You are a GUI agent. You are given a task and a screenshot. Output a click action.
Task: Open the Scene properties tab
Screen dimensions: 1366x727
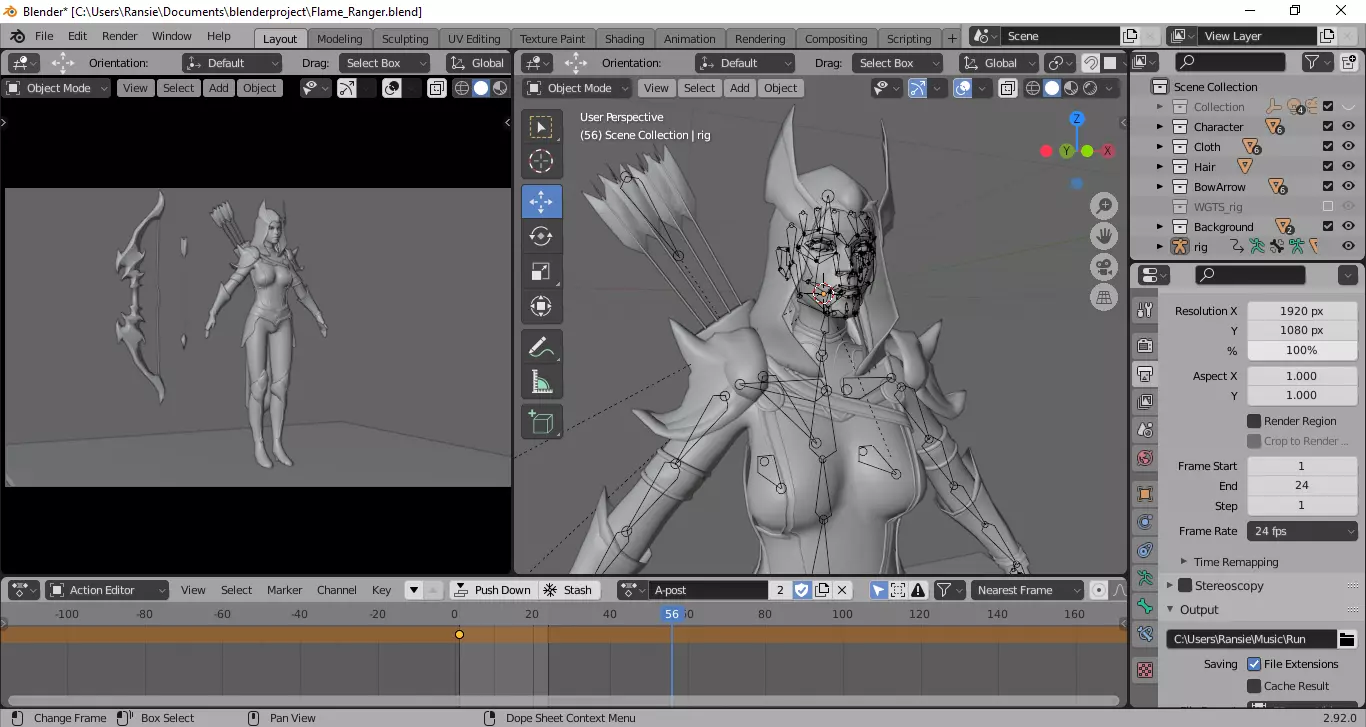tap(1145, 429)
